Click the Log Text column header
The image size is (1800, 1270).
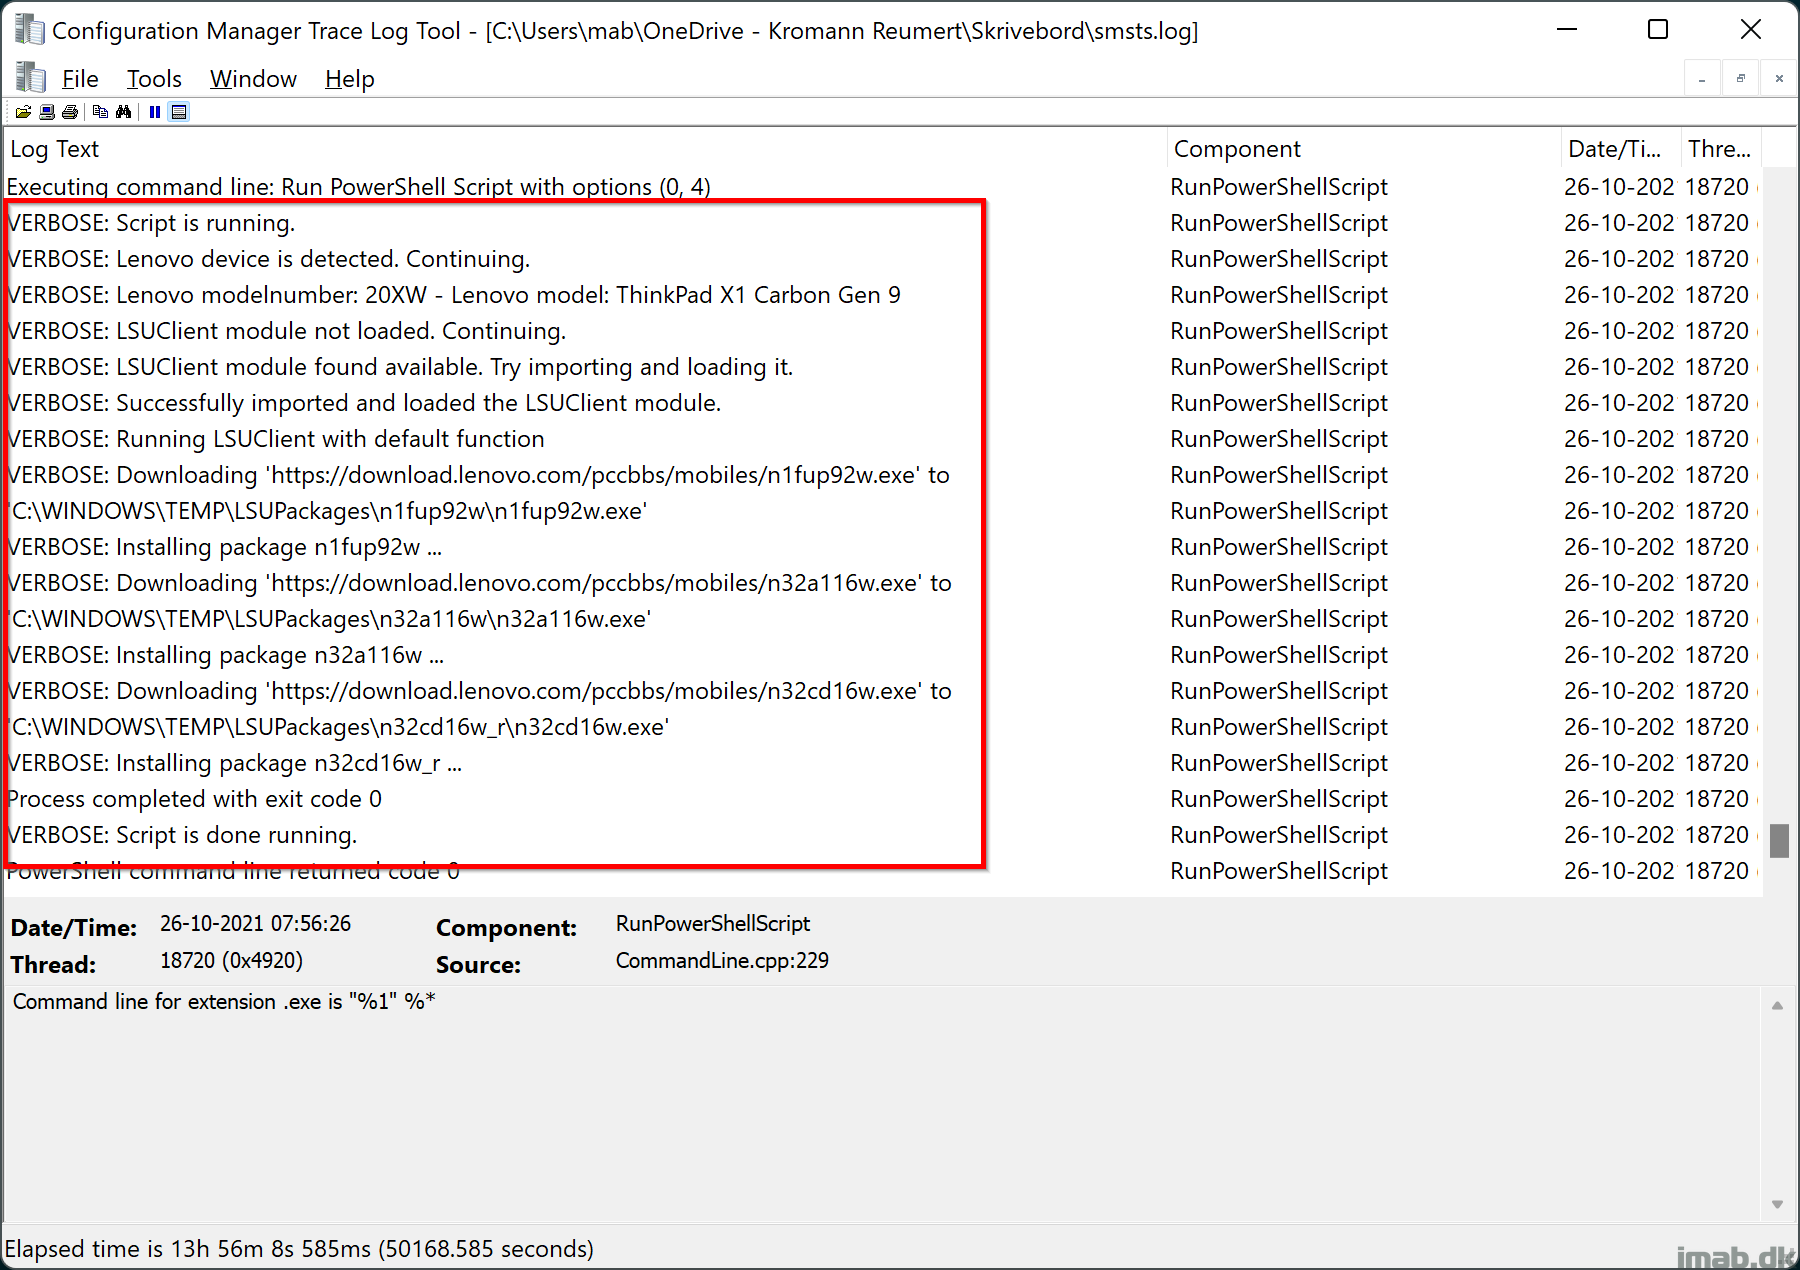pyautogui.click(x=586, y=149)
